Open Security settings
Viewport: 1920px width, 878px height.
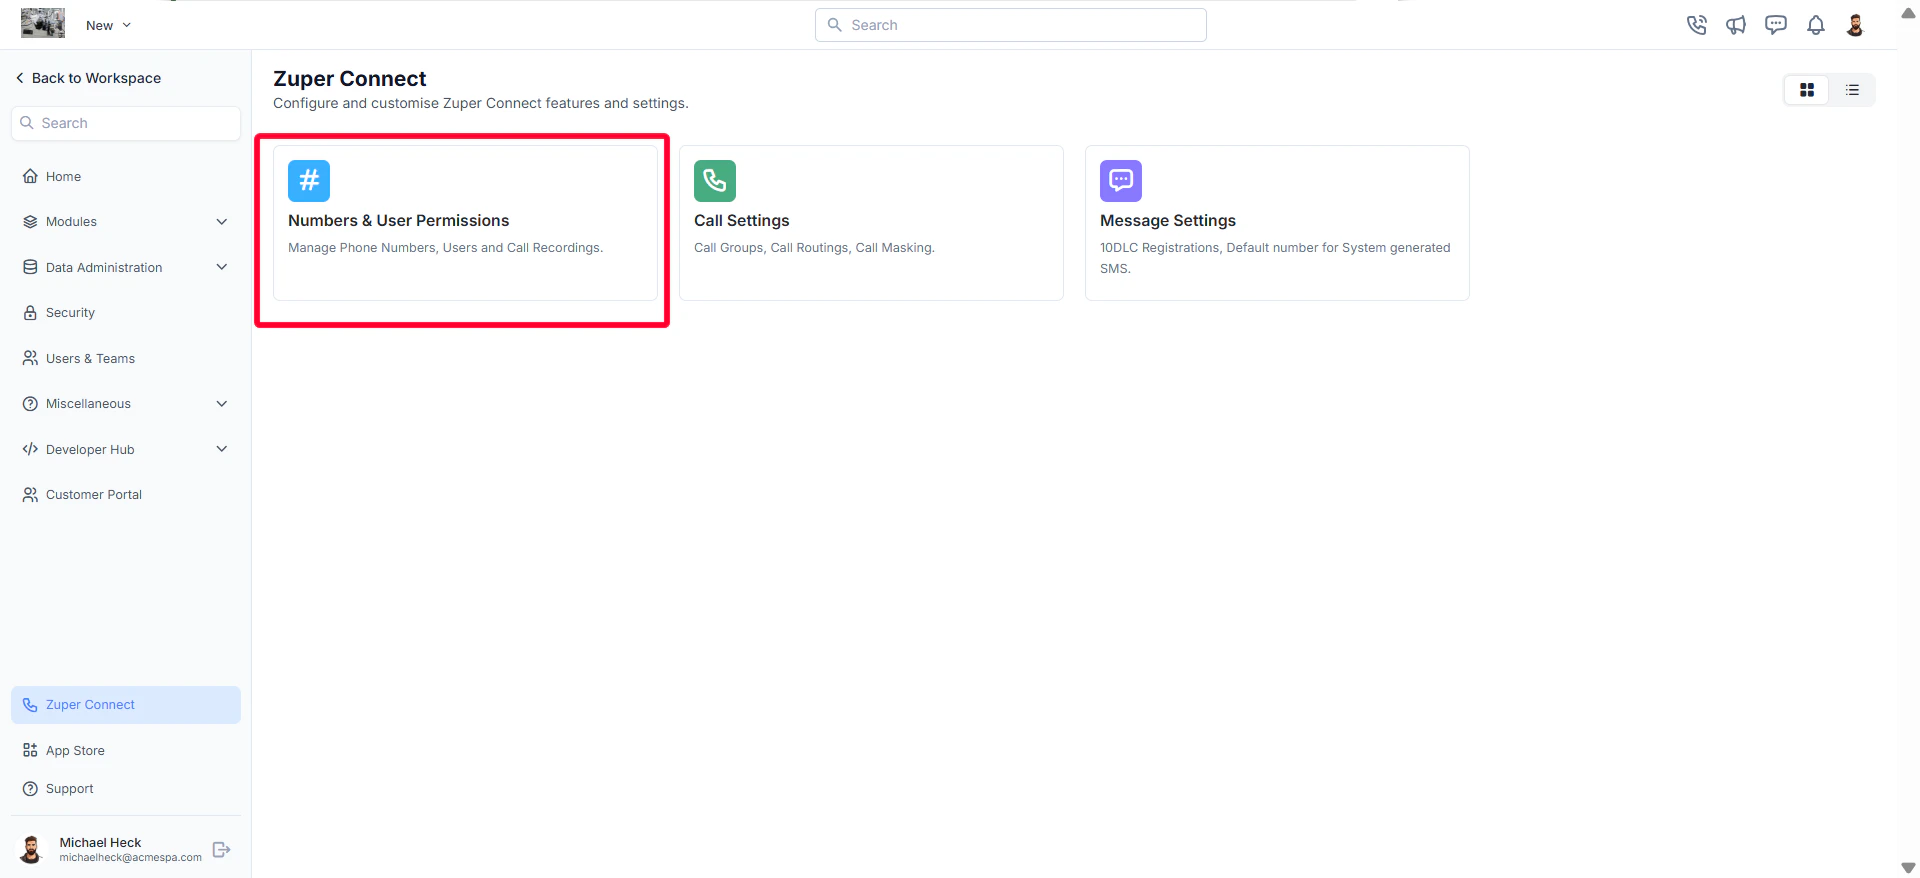[126, 313]
